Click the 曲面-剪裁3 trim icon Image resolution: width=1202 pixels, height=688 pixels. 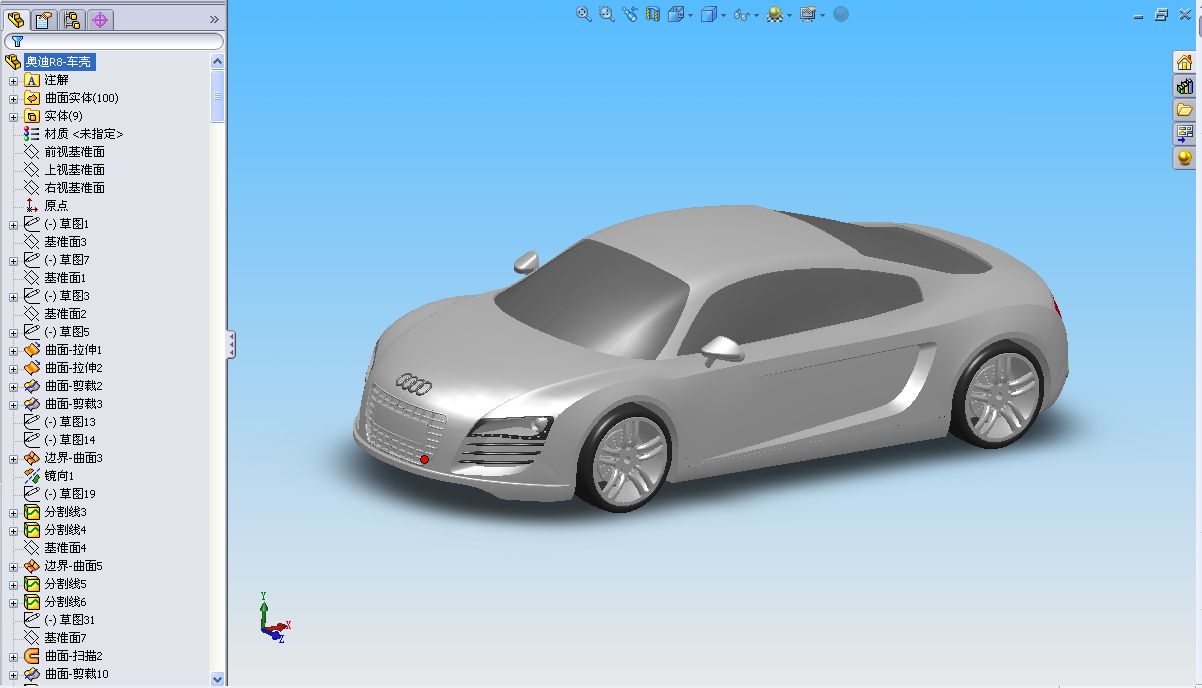point(32,404)
